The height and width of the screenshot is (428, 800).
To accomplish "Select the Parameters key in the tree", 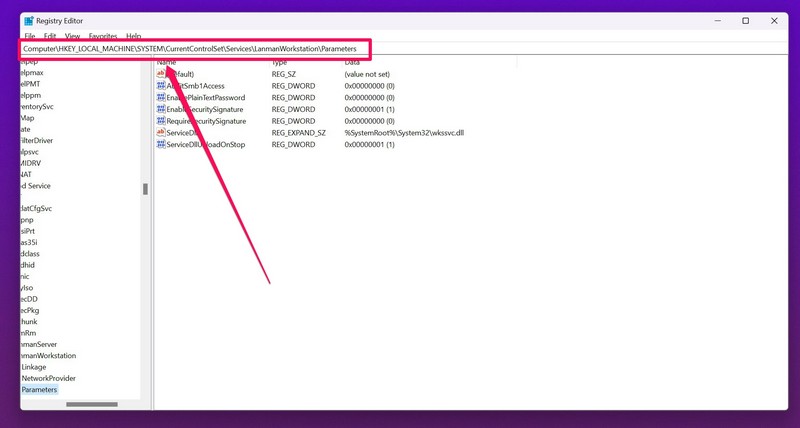I will (39, 390).
